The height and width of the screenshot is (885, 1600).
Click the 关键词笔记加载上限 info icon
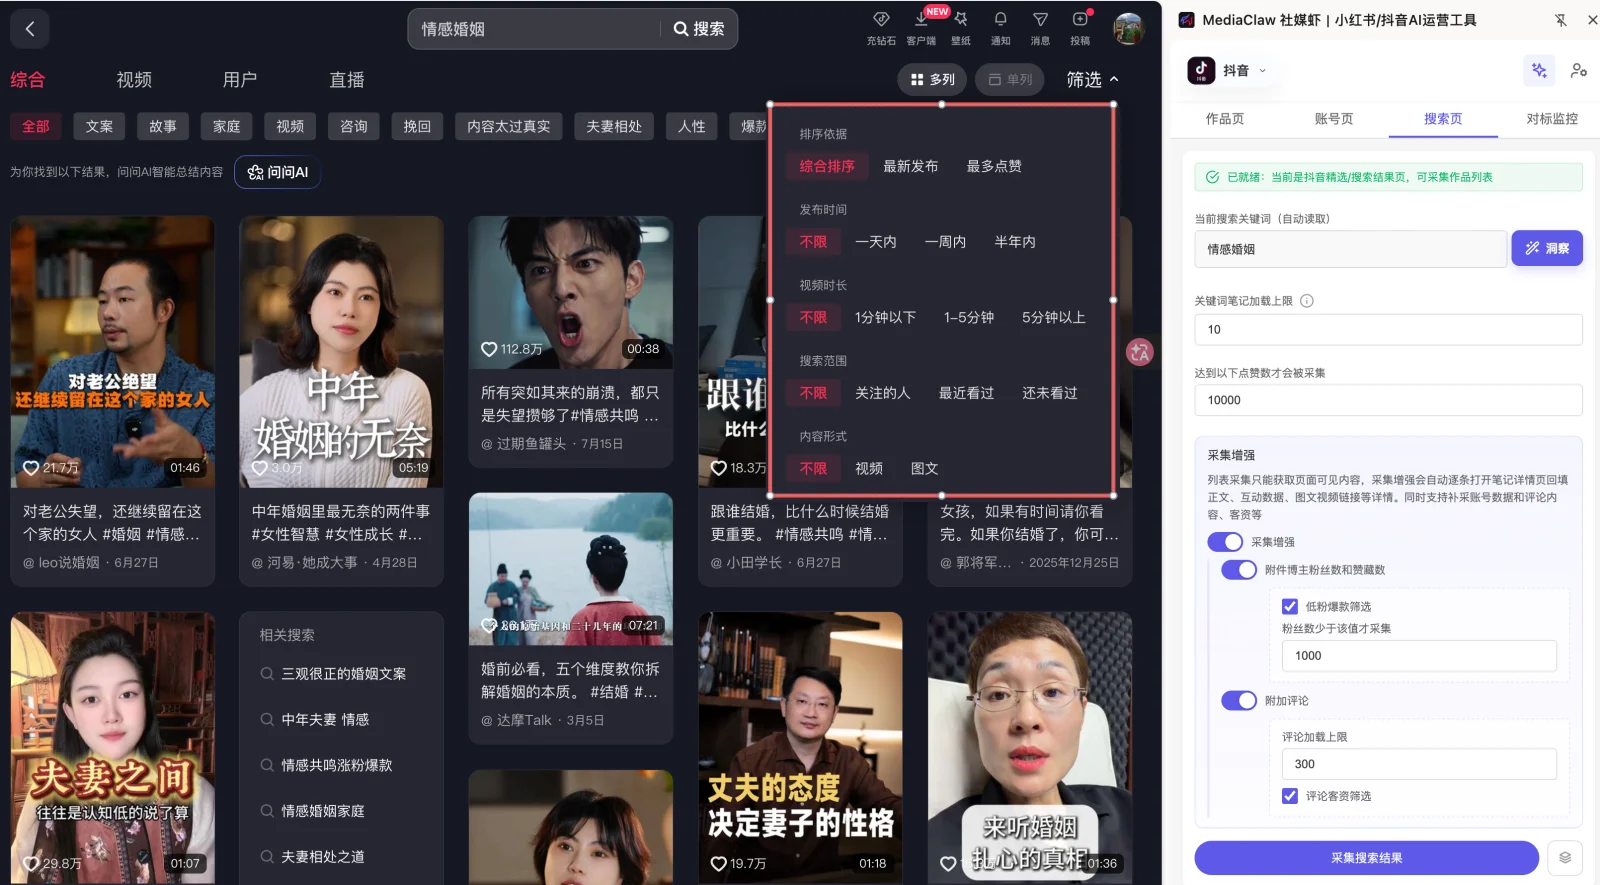point(1307,301)
